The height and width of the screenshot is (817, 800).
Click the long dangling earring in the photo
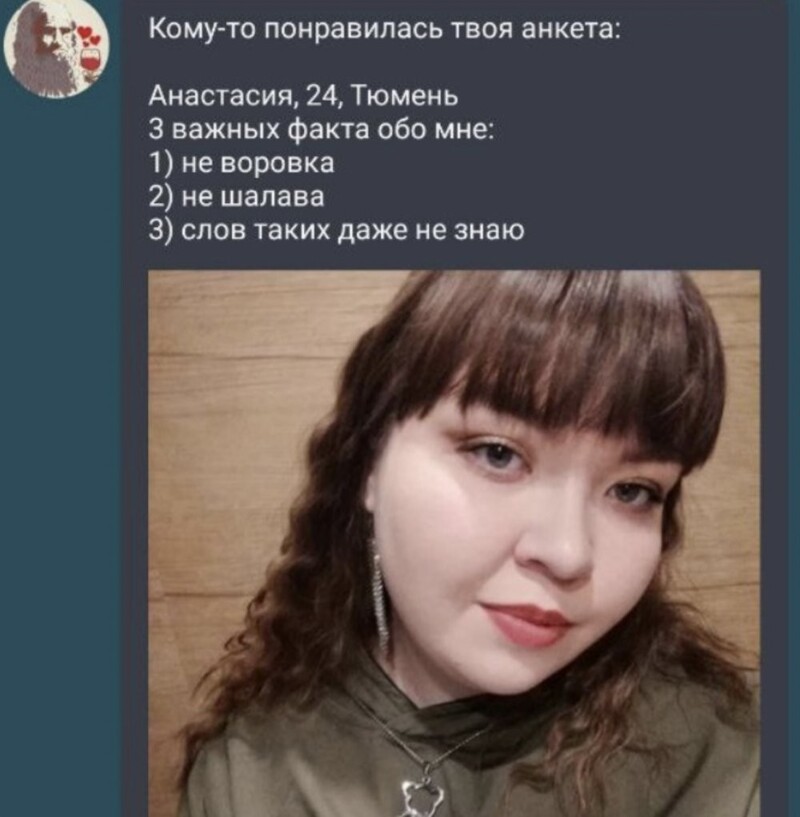click(381, 597)
